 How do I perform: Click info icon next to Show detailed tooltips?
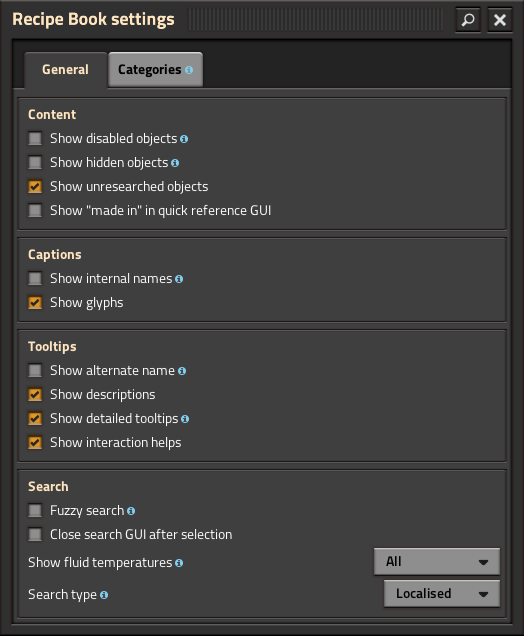tap(185, 419)
